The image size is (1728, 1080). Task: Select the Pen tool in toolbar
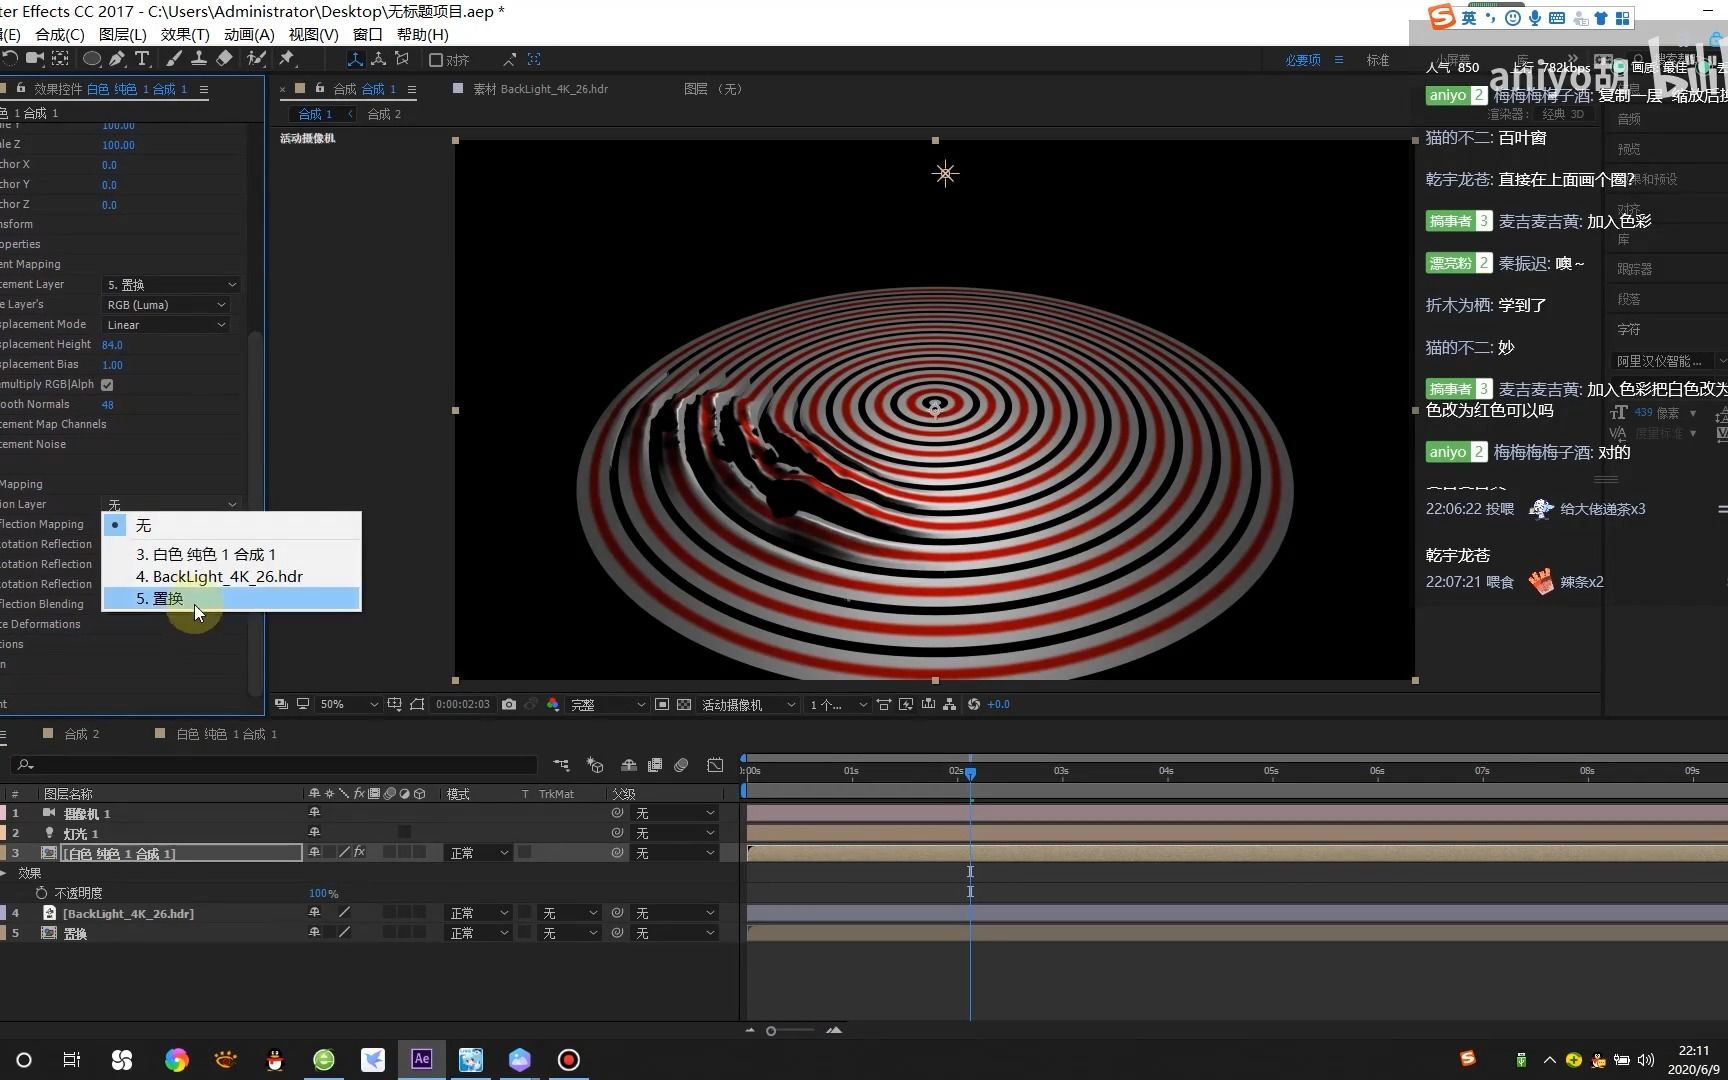pos(117,59)
